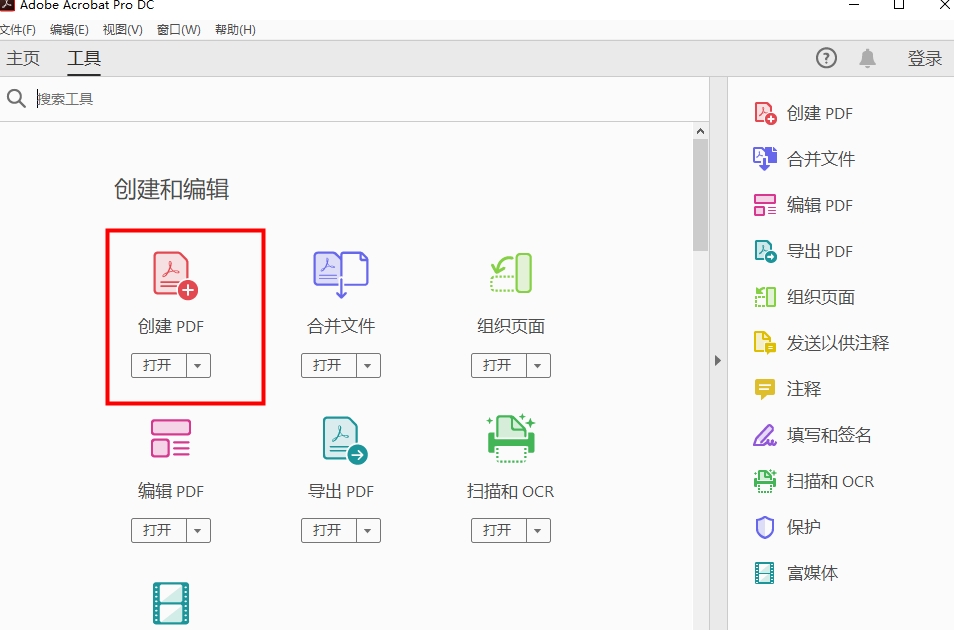Viewport: 954px width, 630px height.
Task: Open the dropdown next to 合并文件 打开 button
Action: coord(369,365)
